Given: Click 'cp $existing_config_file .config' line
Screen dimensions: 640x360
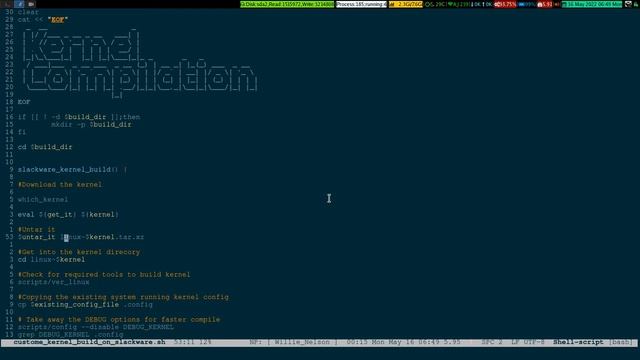Looking at the screenshot, I should pos(85,304).
